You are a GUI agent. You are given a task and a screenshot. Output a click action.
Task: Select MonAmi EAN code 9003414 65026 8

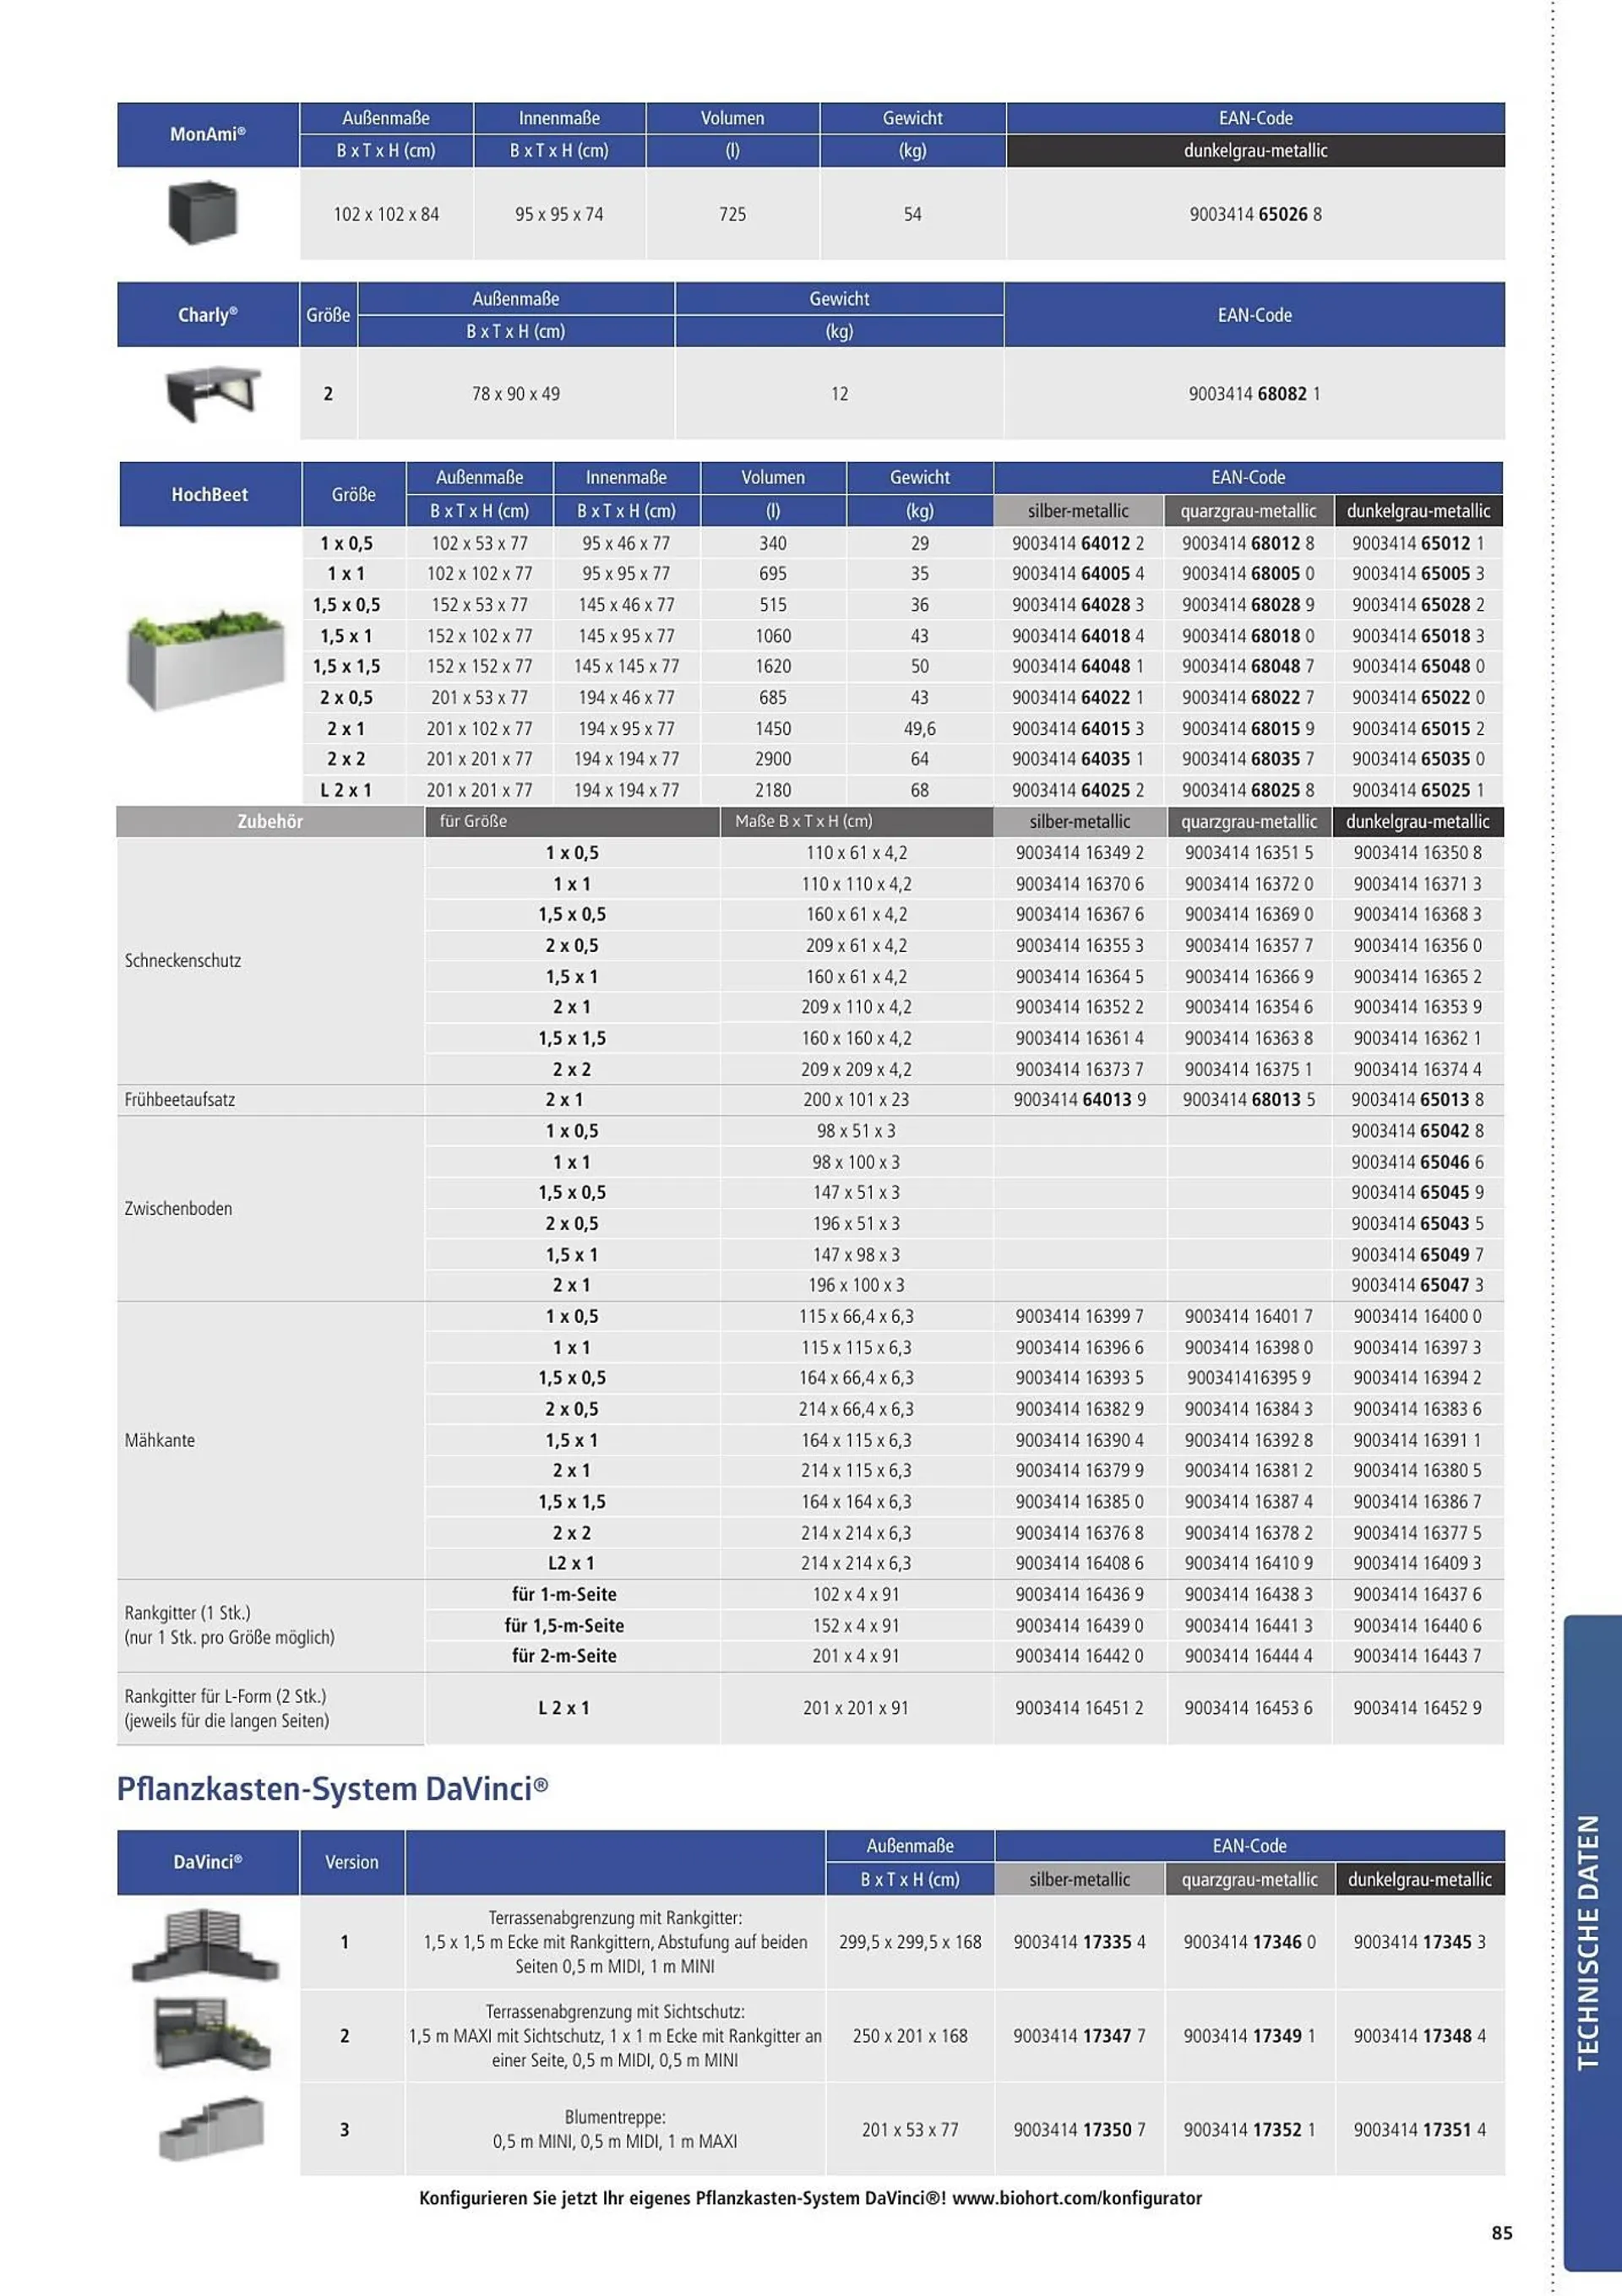(1256, 214)
